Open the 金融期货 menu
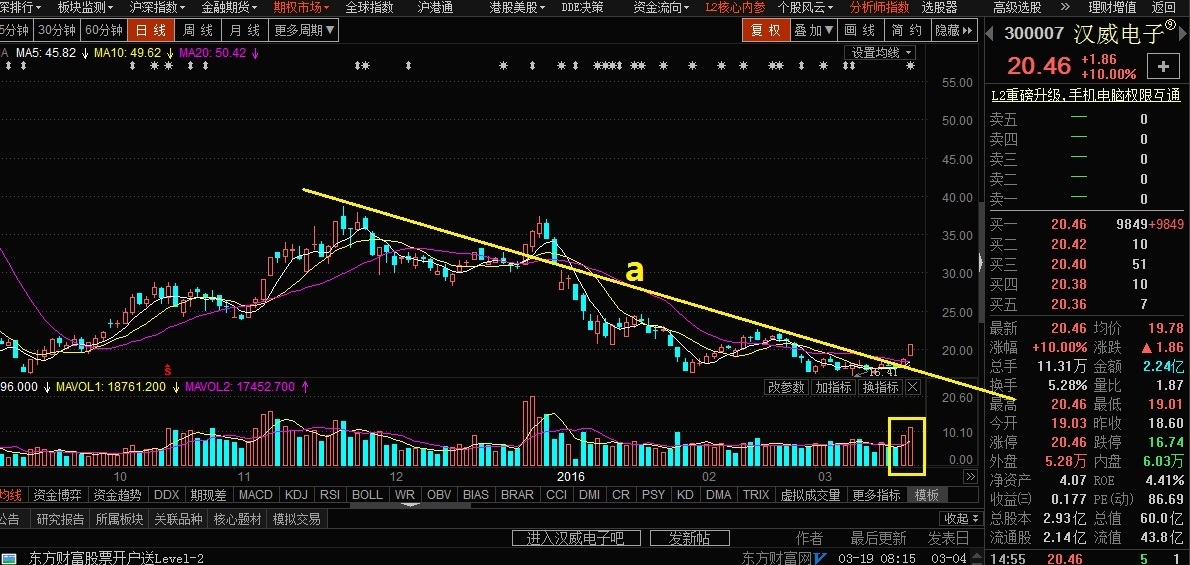 (x=230, y=8)
